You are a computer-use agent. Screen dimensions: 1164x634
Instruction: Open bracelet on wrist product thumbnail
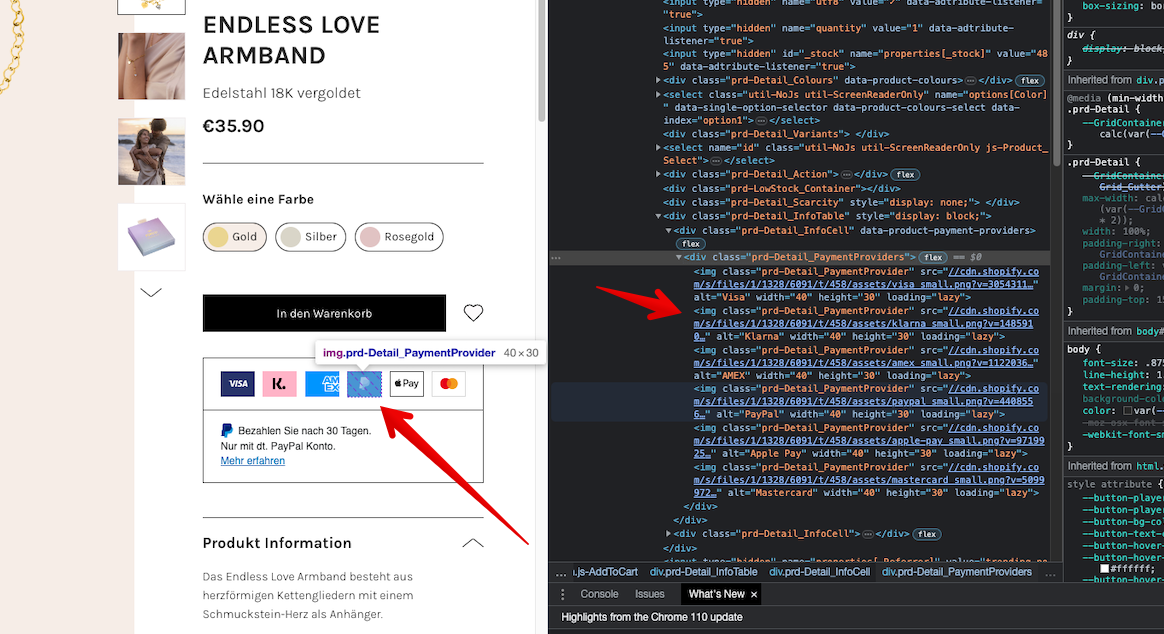151,66
